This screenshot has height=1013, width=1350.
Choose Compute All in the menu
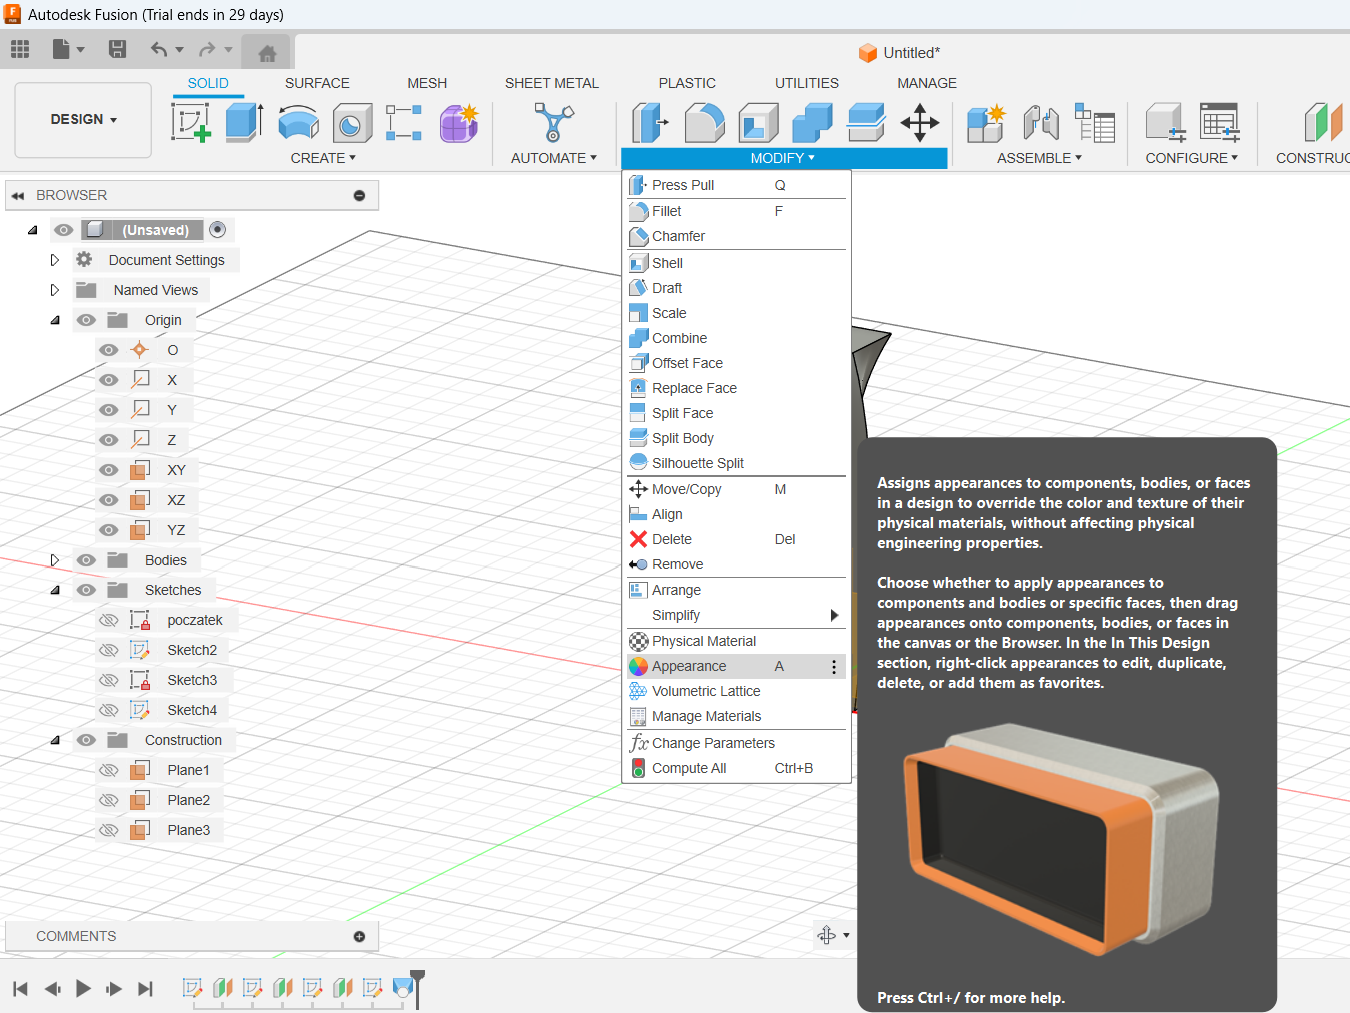734,768
